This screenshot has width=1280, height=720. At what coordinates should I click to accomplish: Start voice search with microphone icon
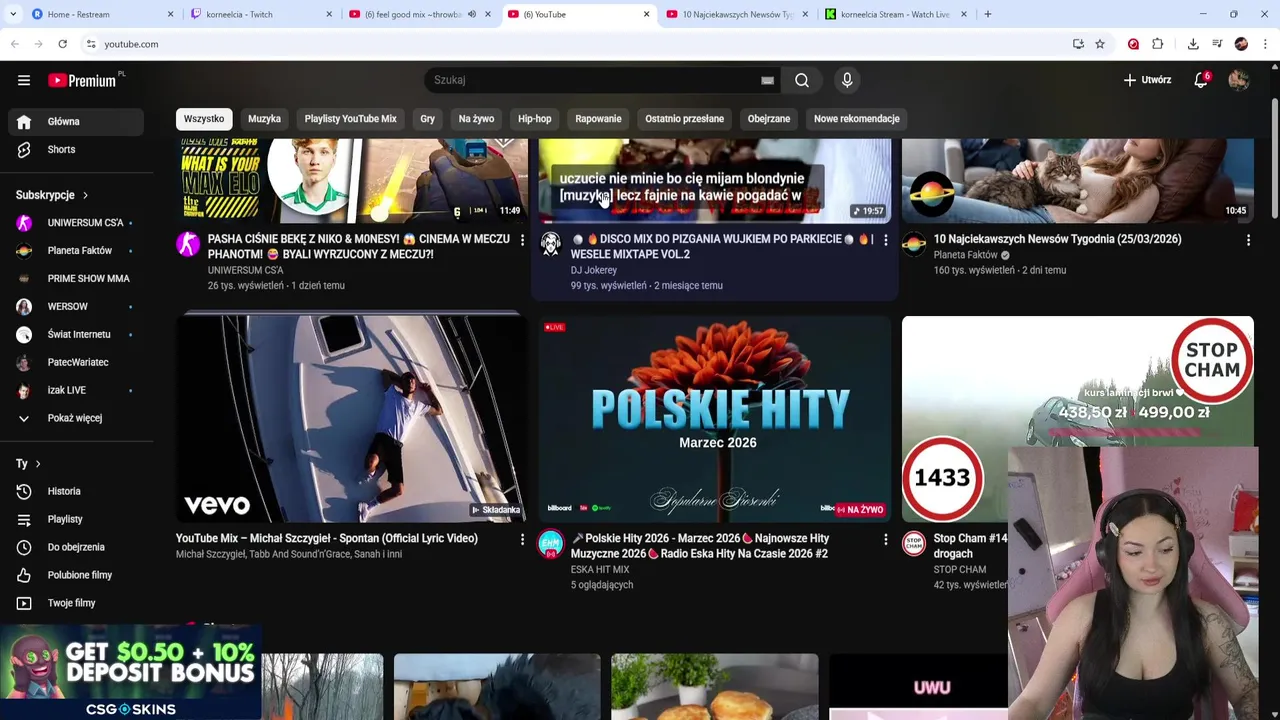point(847,80)
